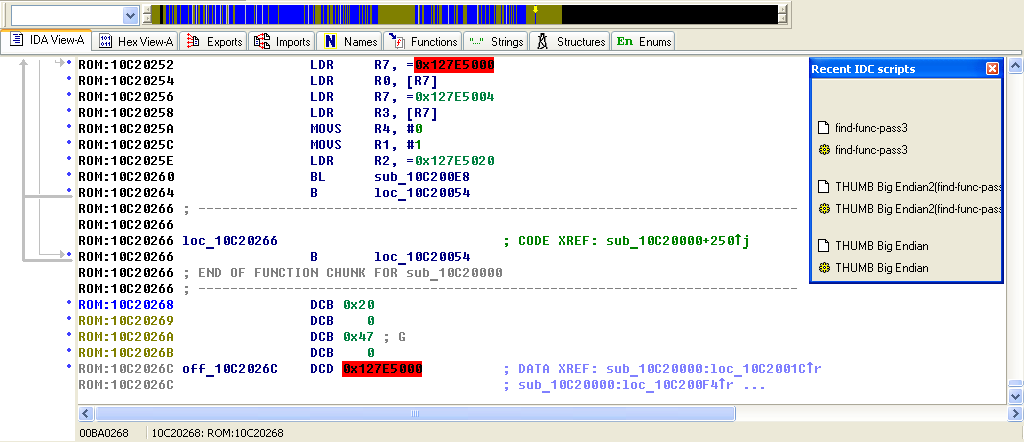Click the horizontal scrollbar thumb
This screenshot has width=1024, height=442.
415,413
